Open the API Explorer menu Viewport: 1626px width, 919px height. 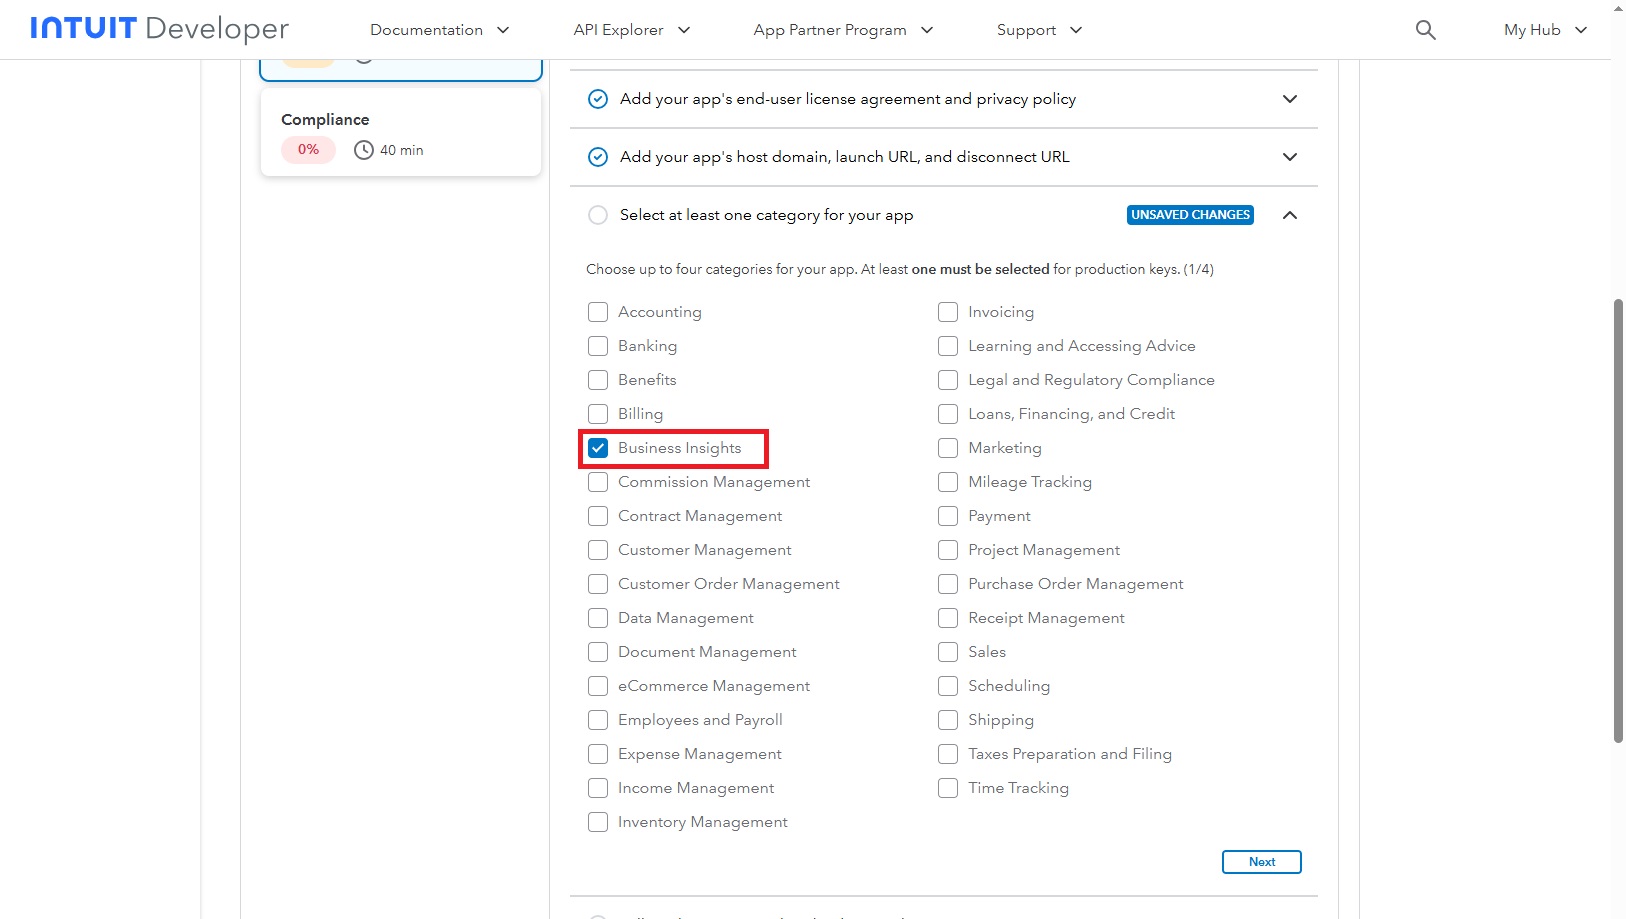631,30
